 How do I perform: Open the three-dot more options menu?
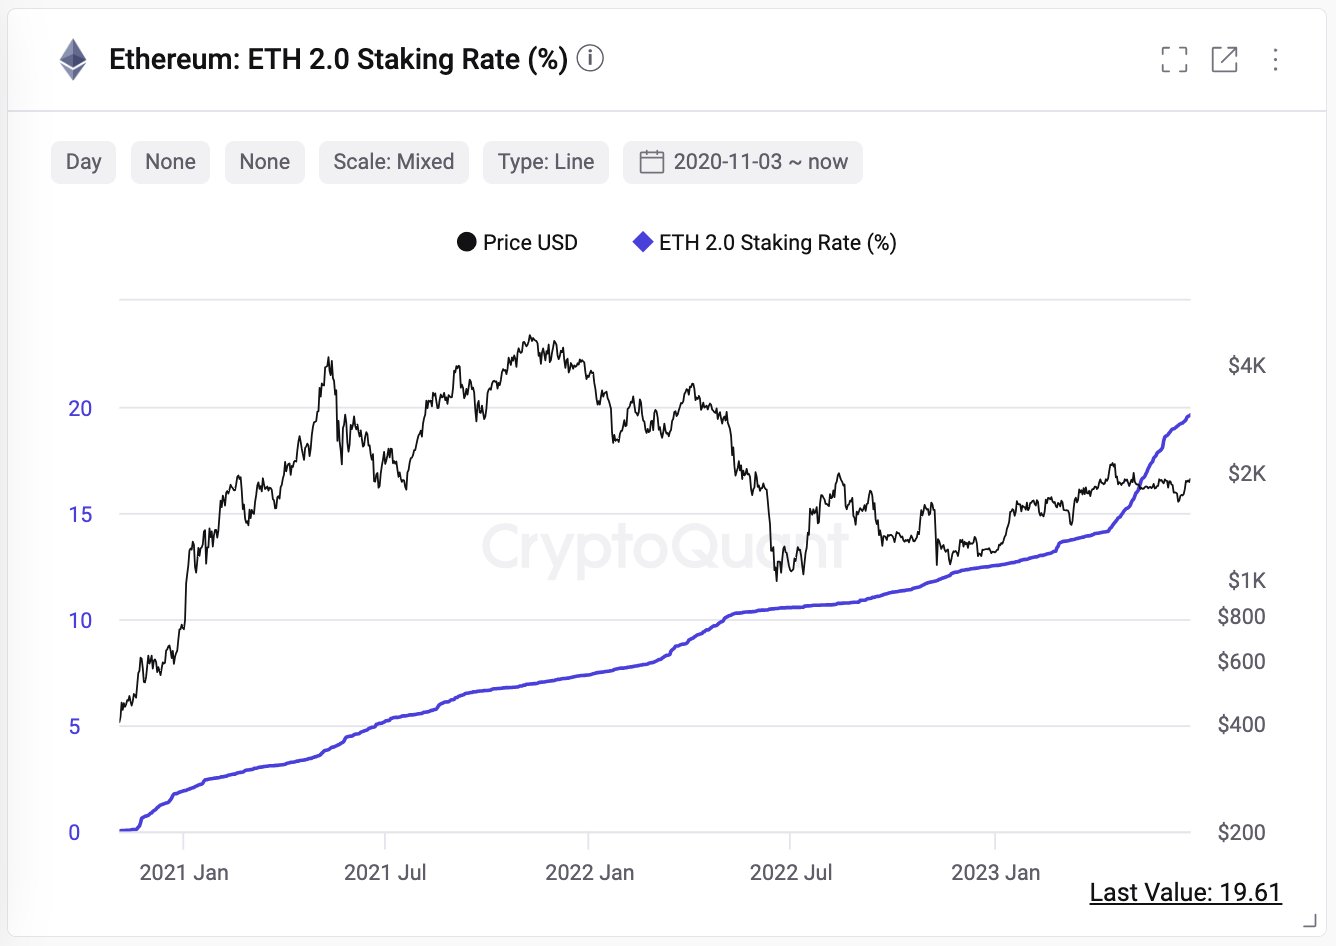pyautogui.click(x=1275, y=60)
